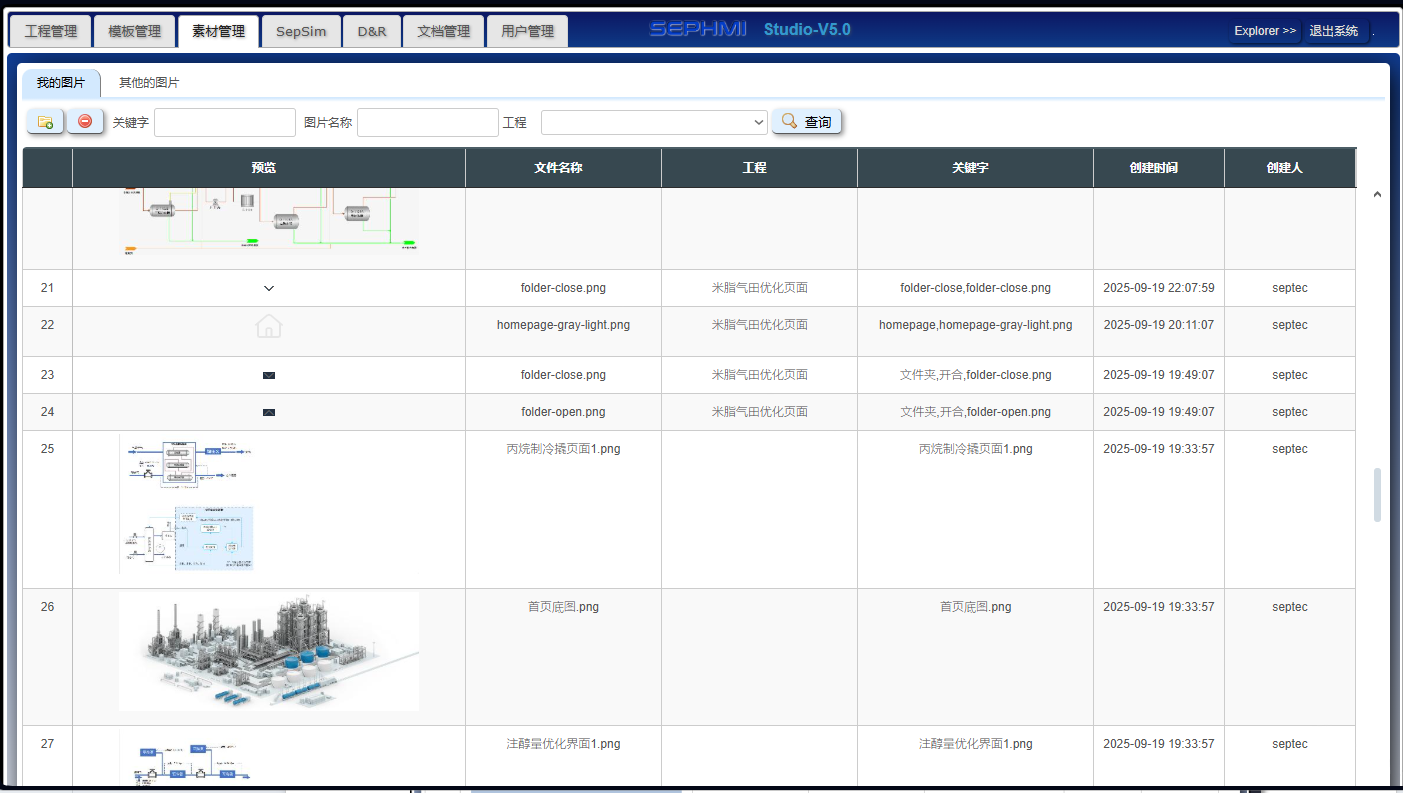Viewport: 1403px width, 793px height.
Task: Click the 查询 search button
Action: (x=806, y=122)
